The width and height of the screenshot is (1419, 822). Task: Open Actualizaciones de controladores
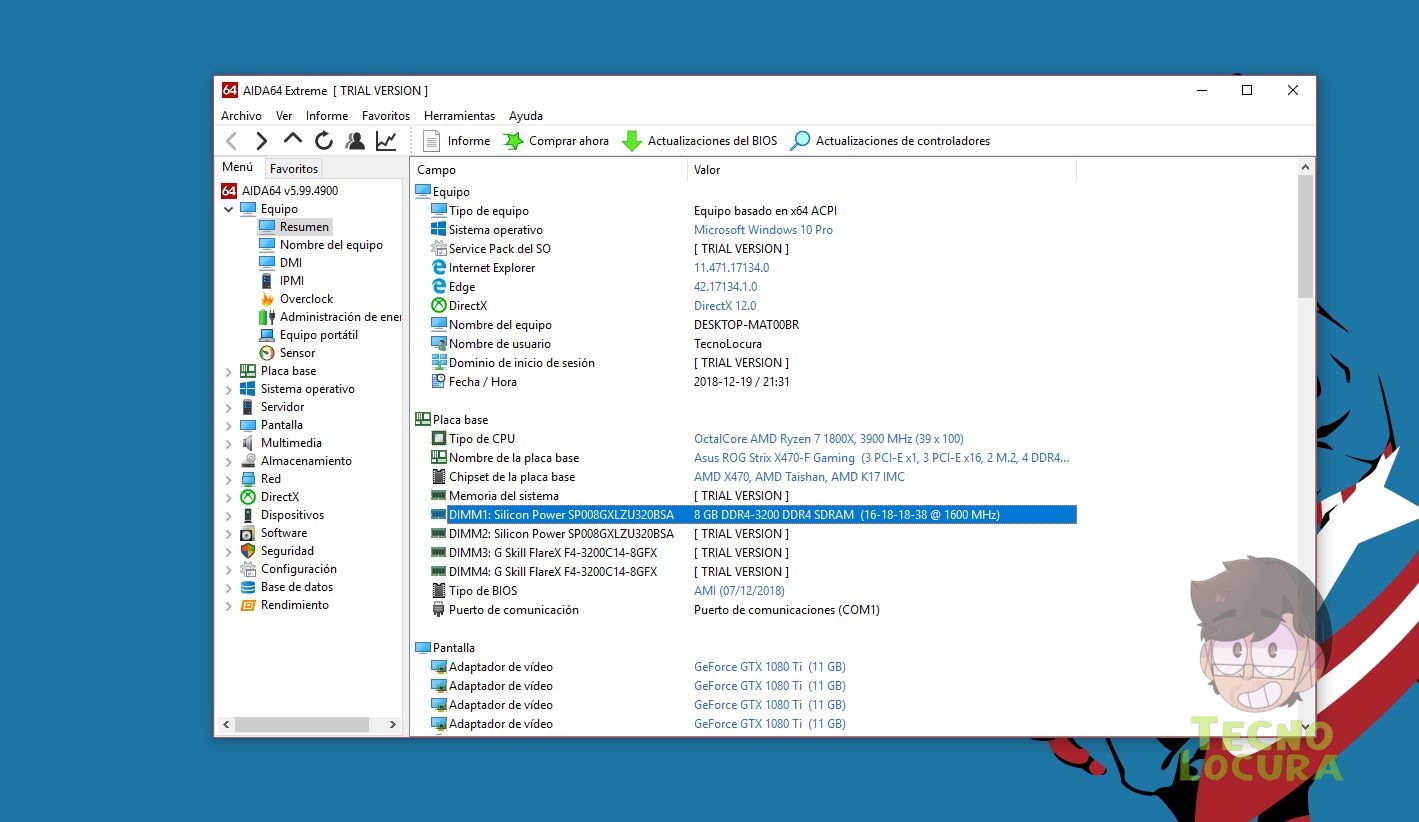coord(890,141)
